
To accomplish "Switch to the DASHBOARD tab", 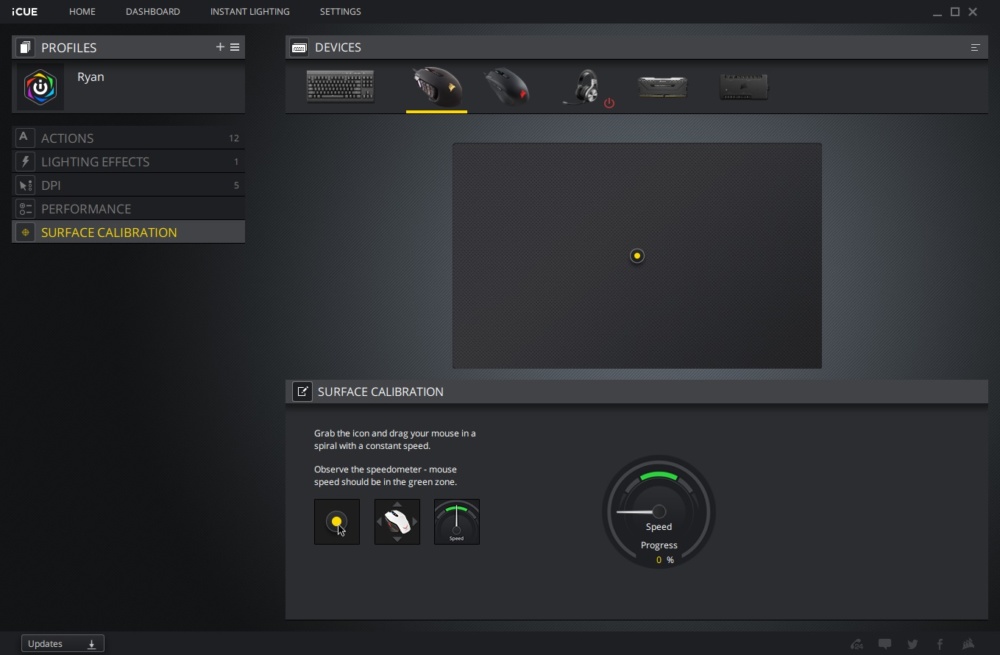I will pos(152,11).
